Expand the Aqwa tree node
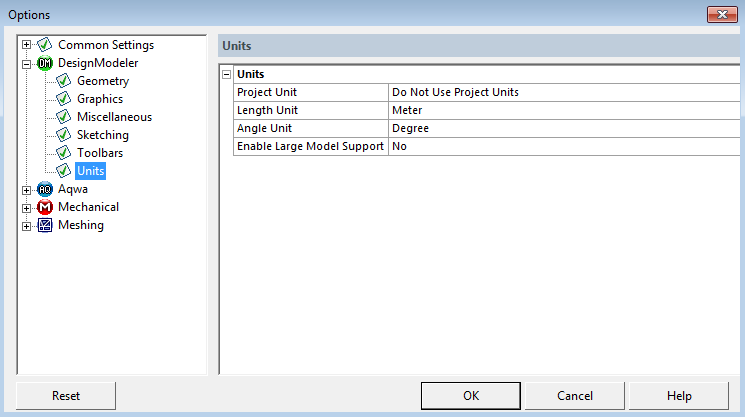Screen dimensions: 745x417 27,190
